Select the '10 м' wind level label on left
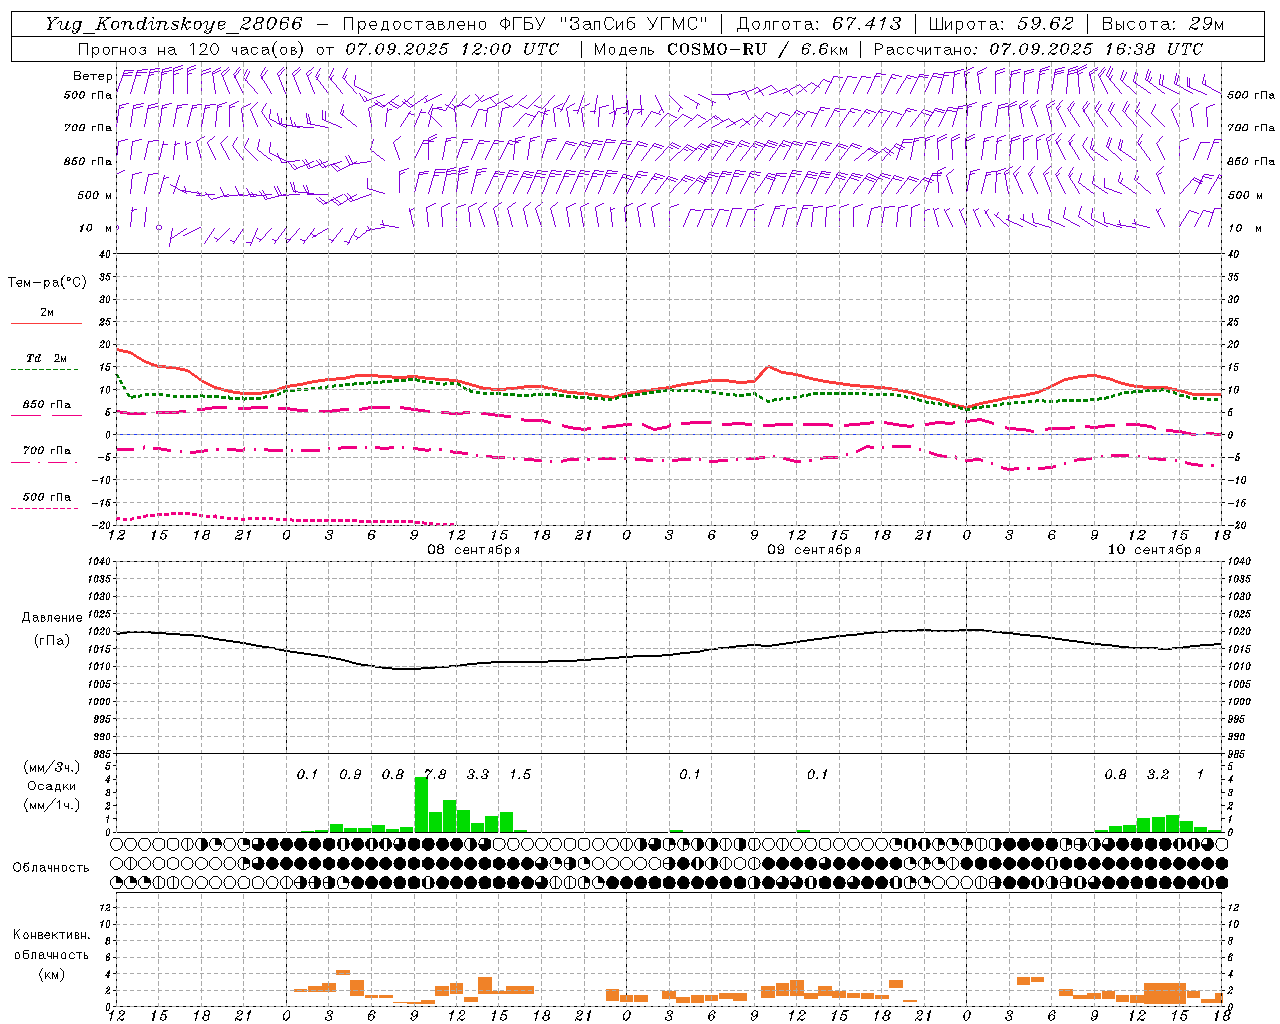The image size is (1280, 1024). 96,228
